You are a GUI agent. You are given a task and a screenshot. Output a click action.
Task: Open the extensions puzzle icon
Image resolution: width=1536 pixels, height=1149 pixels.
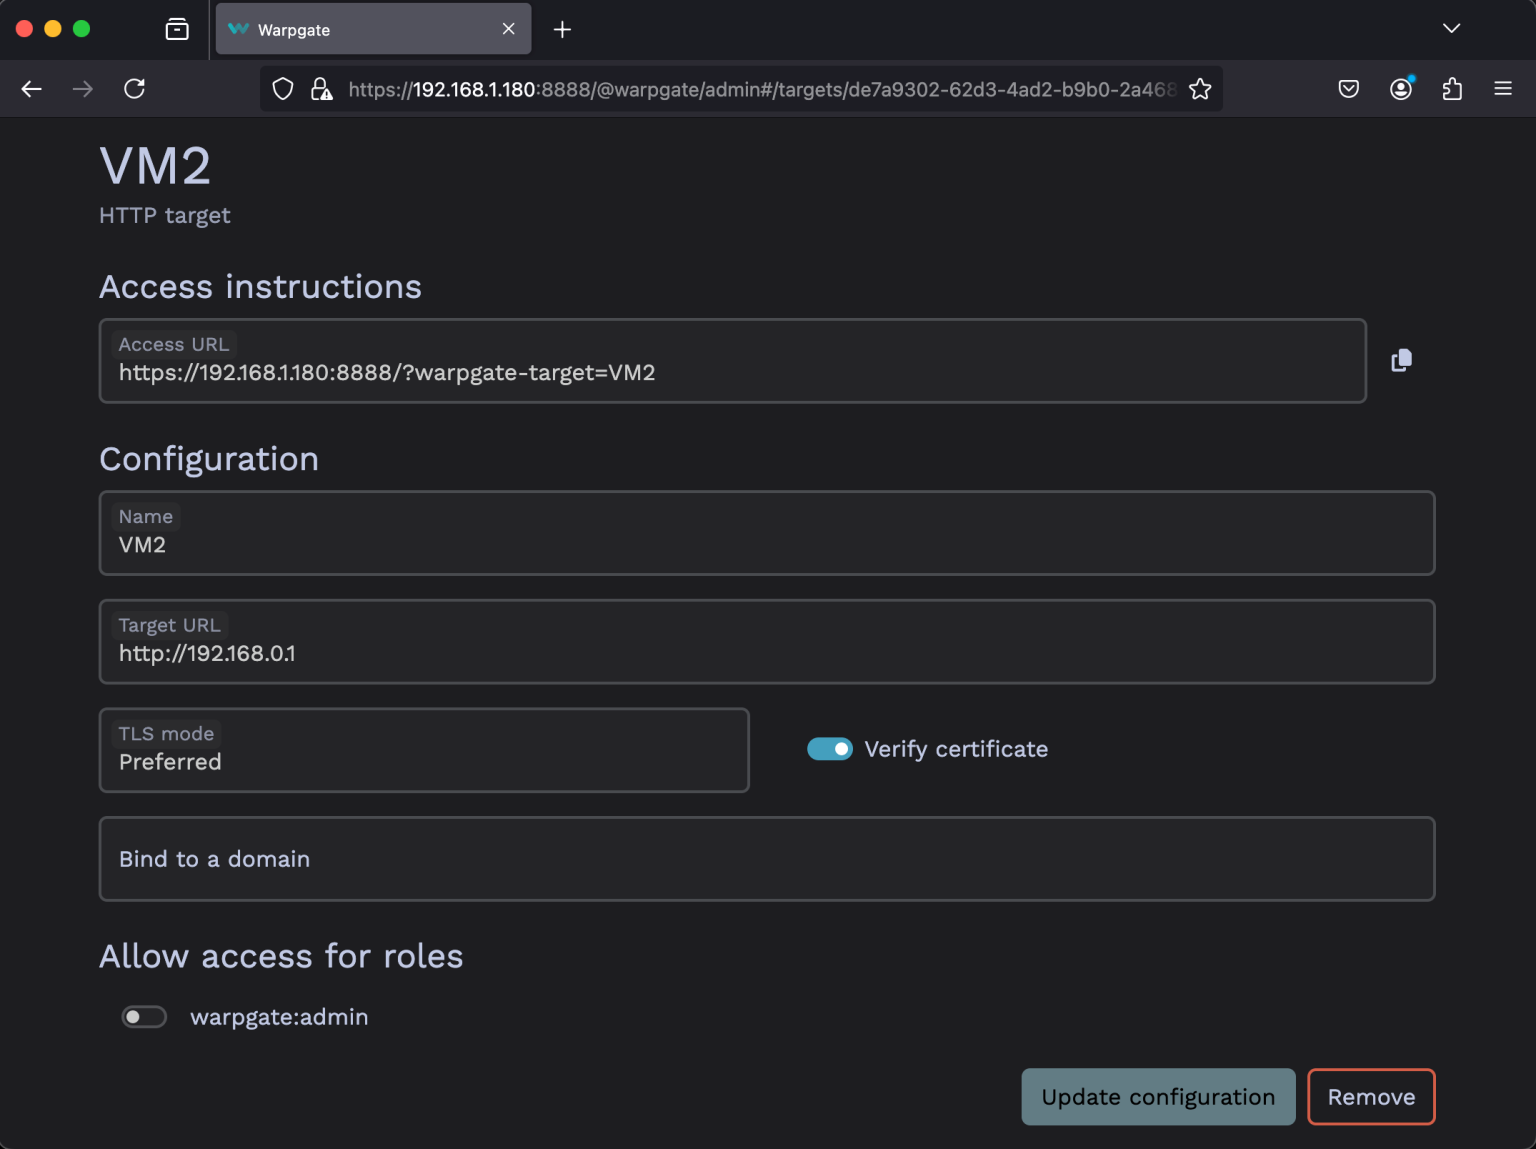1452,88
